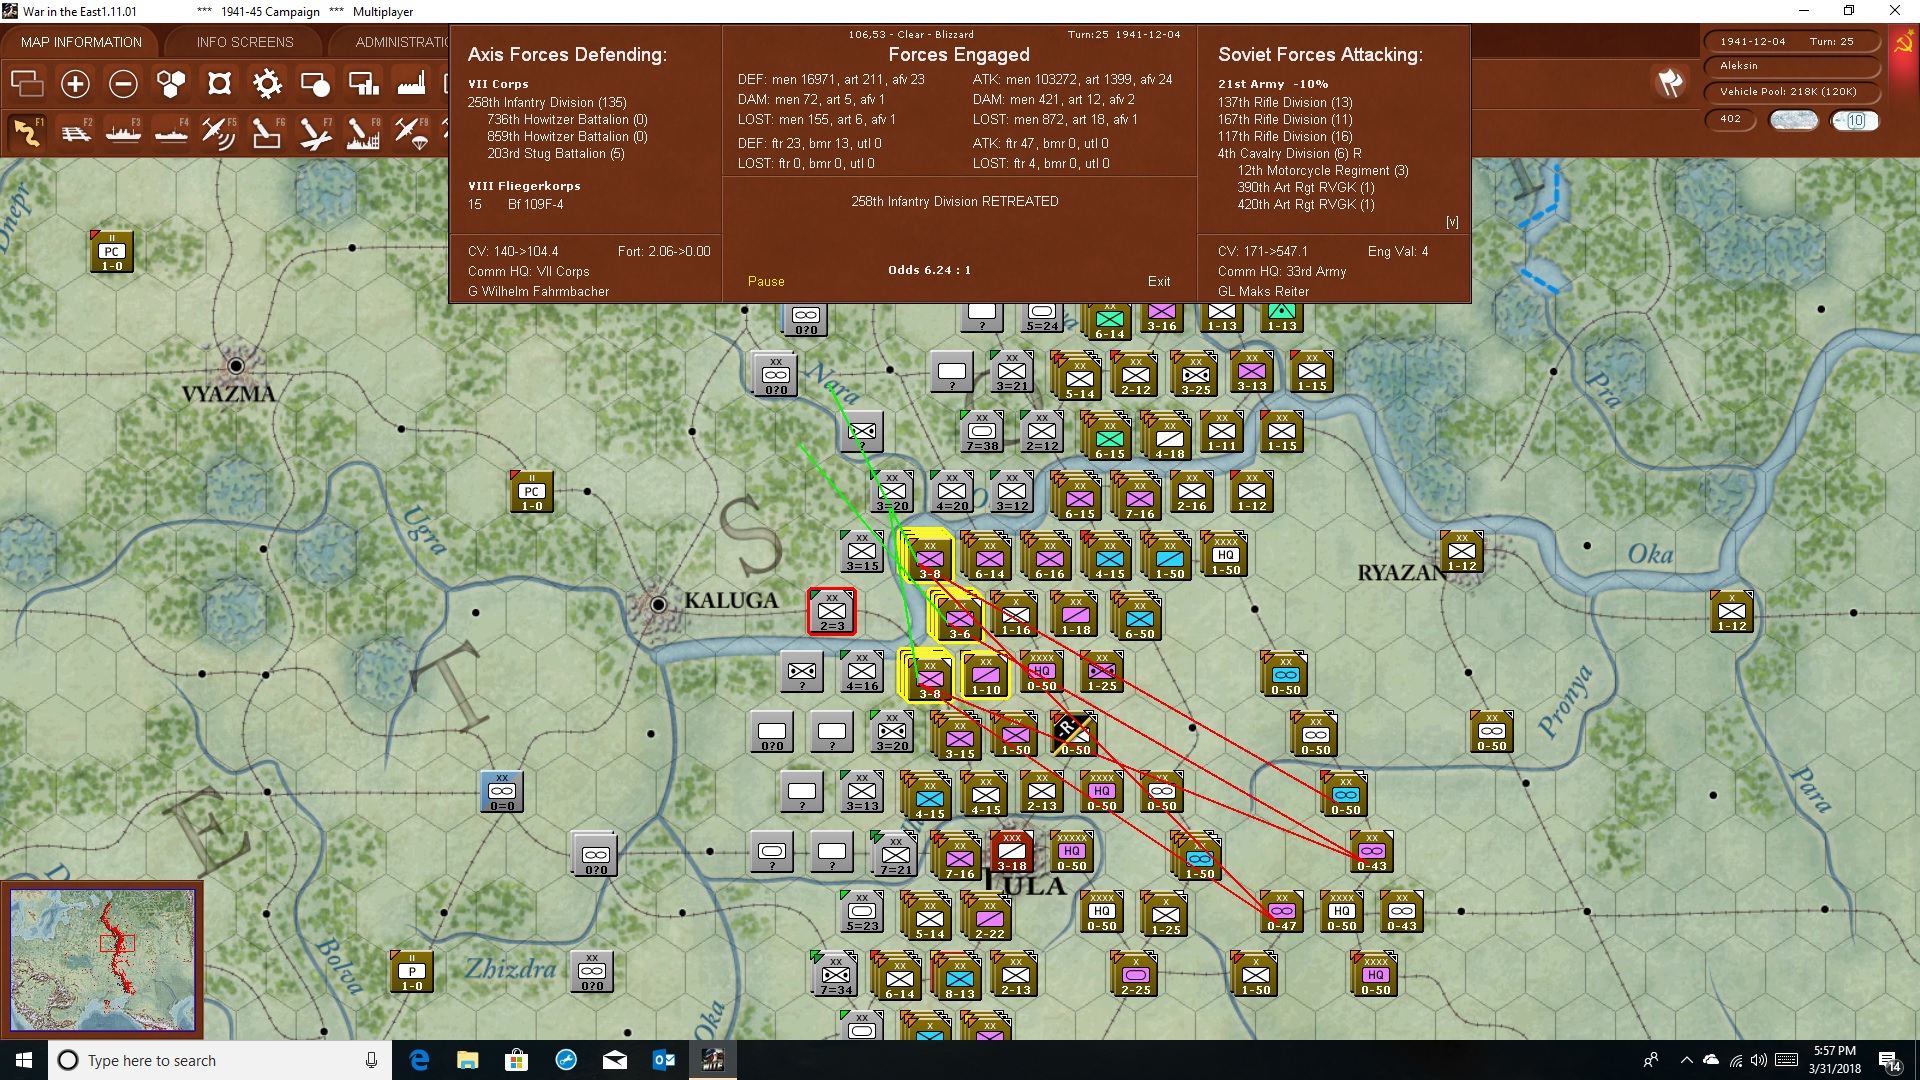Click the PC 1-0 counter near Dnepr
The image size is (1920, 1080).
112,251
